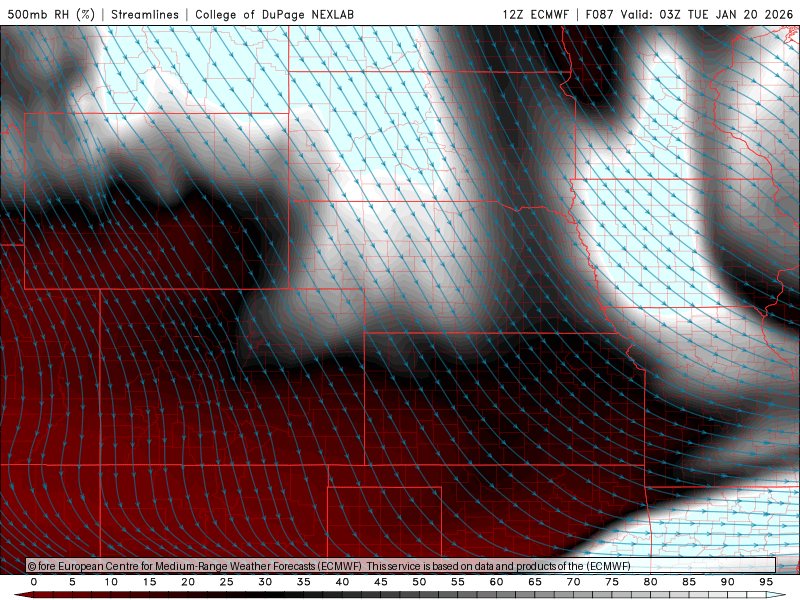Click the 5 value on the colorbar
The image size is (800, 600).
tap(72, 582)
